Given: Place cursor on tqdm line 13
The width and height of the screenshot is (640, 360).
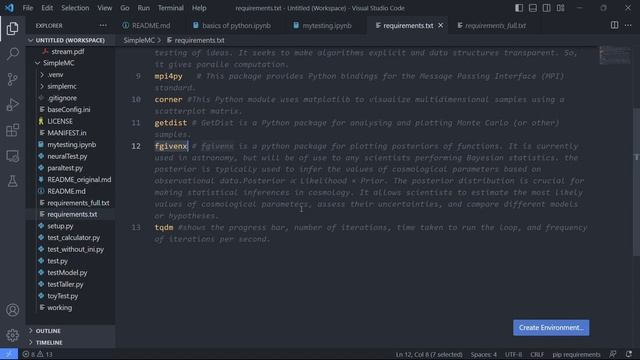Looking at the screenshot, I should pyautogui.click(x=164, y=227).
